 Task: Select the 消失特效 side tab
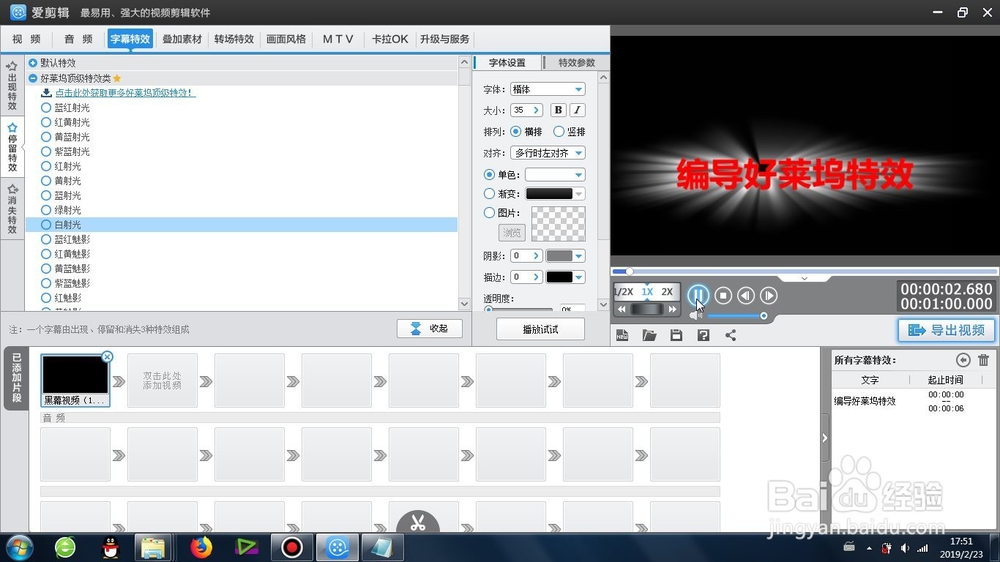point(12,209)
